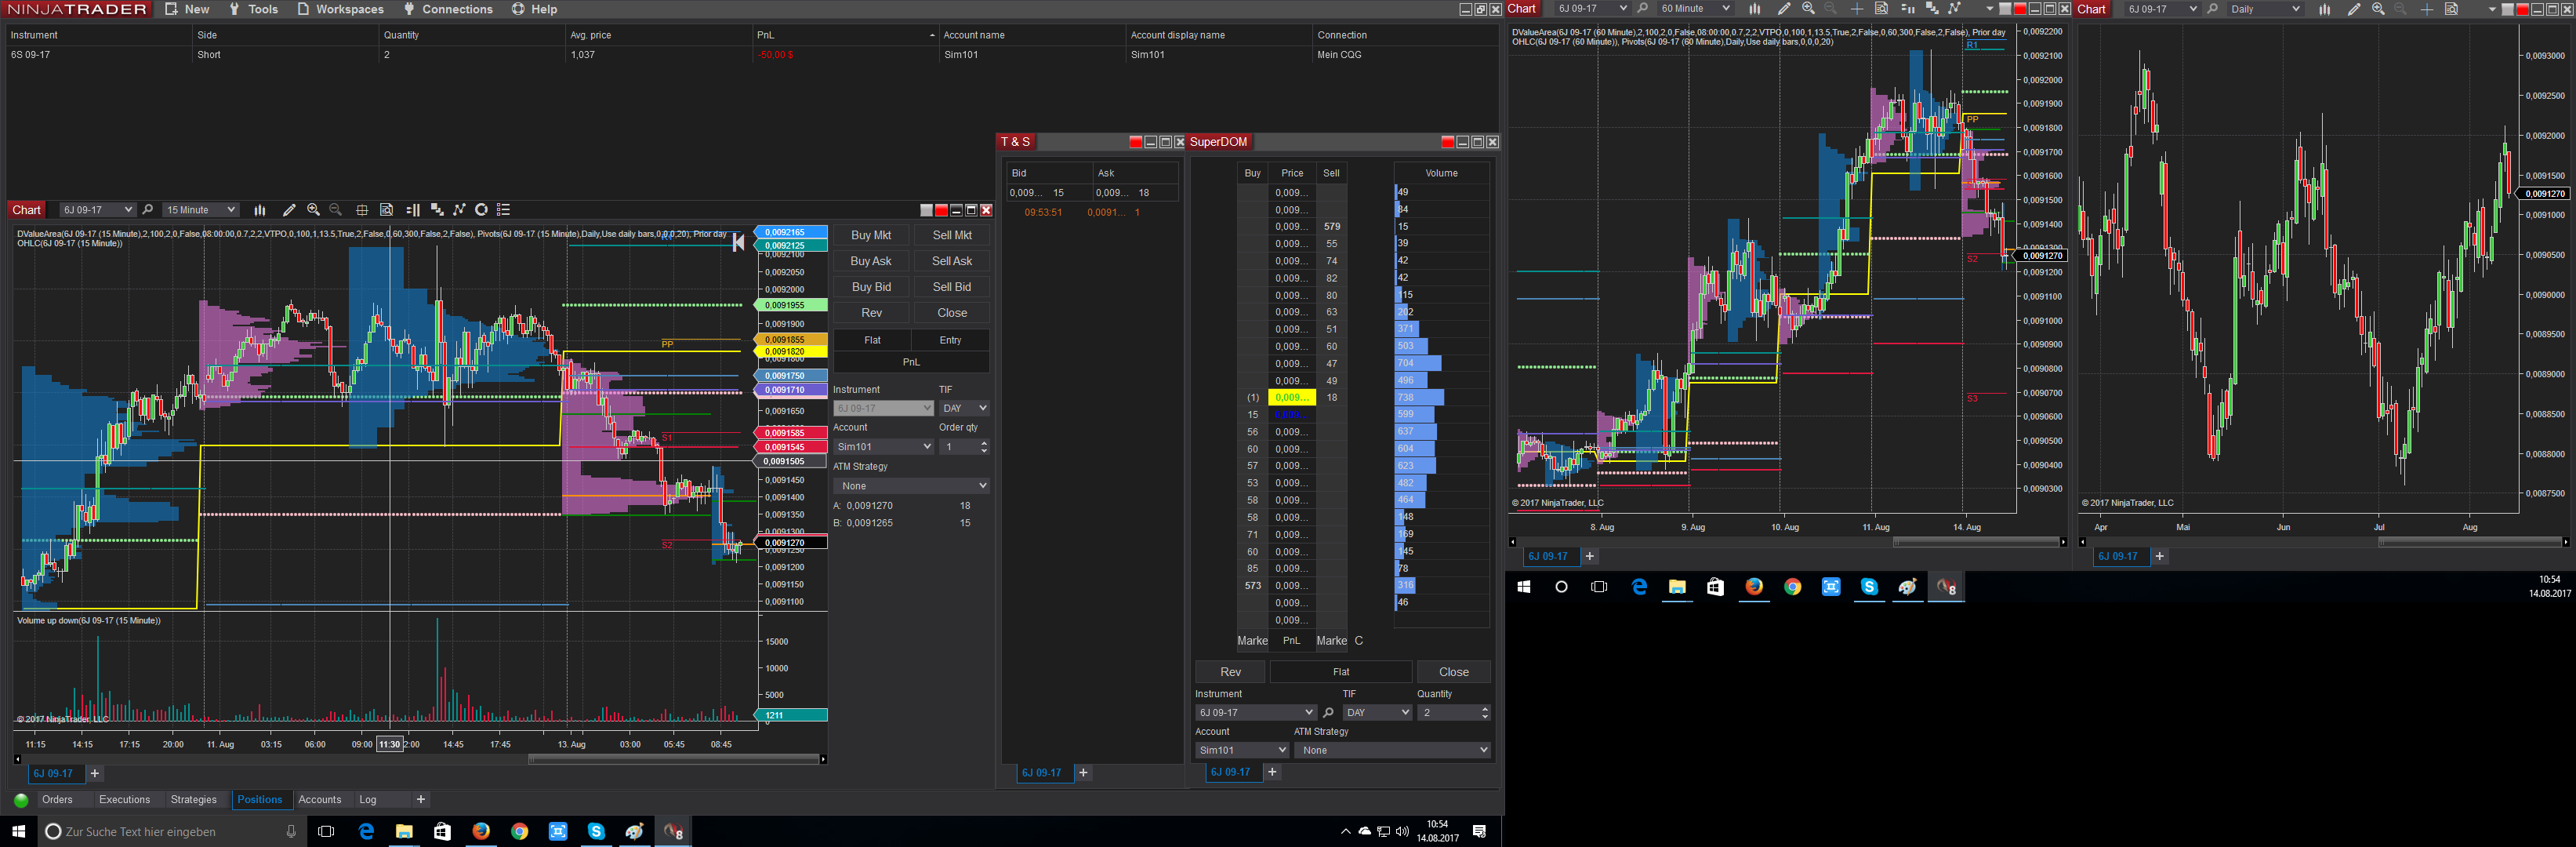Open the Windows Start menu
The height and width of the screenshot is (847, 2576).
coord(18,831)
